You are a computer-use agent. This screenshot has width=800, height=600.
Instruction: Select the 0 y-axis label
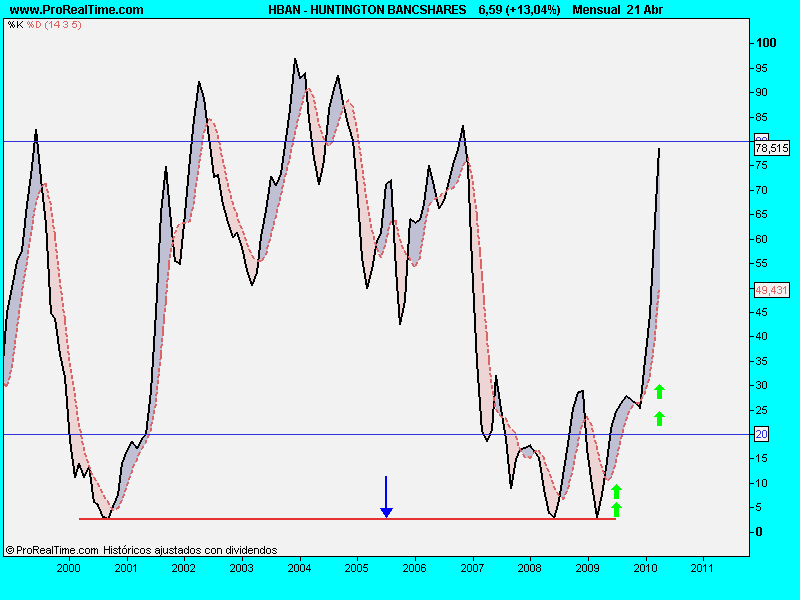[759, 532]
